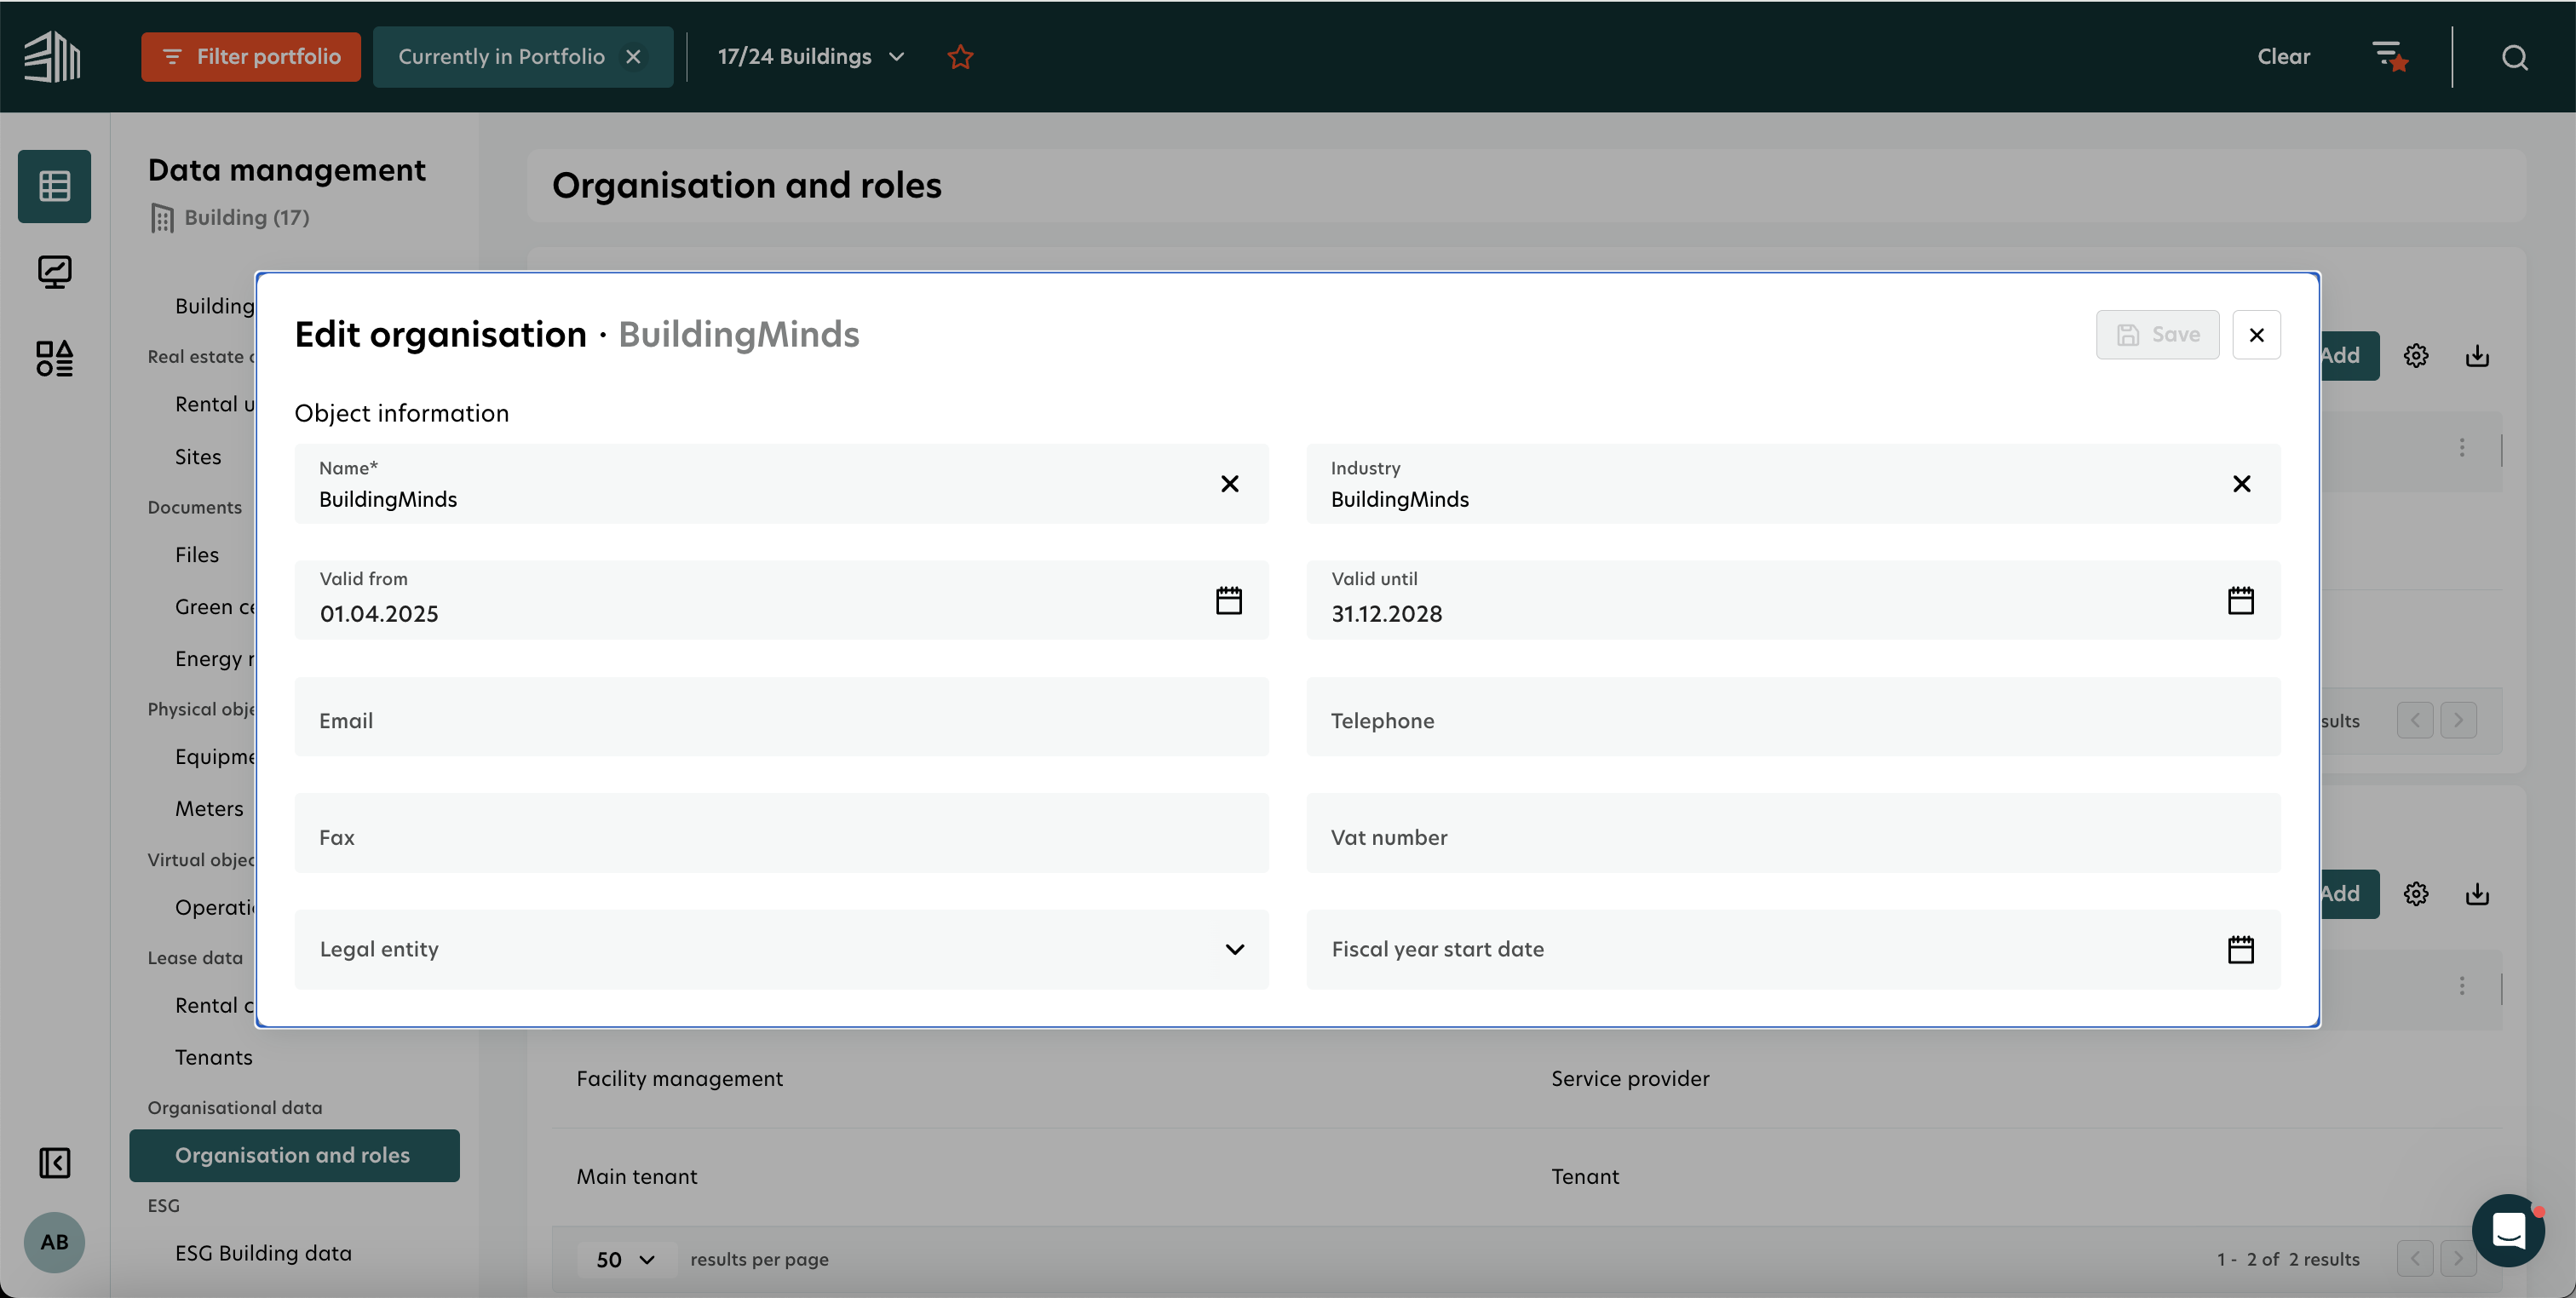Open the chat support bubble
Image resolution: width=2576 pixels, height=1298 pixels.
(x=2507, y=1230)
